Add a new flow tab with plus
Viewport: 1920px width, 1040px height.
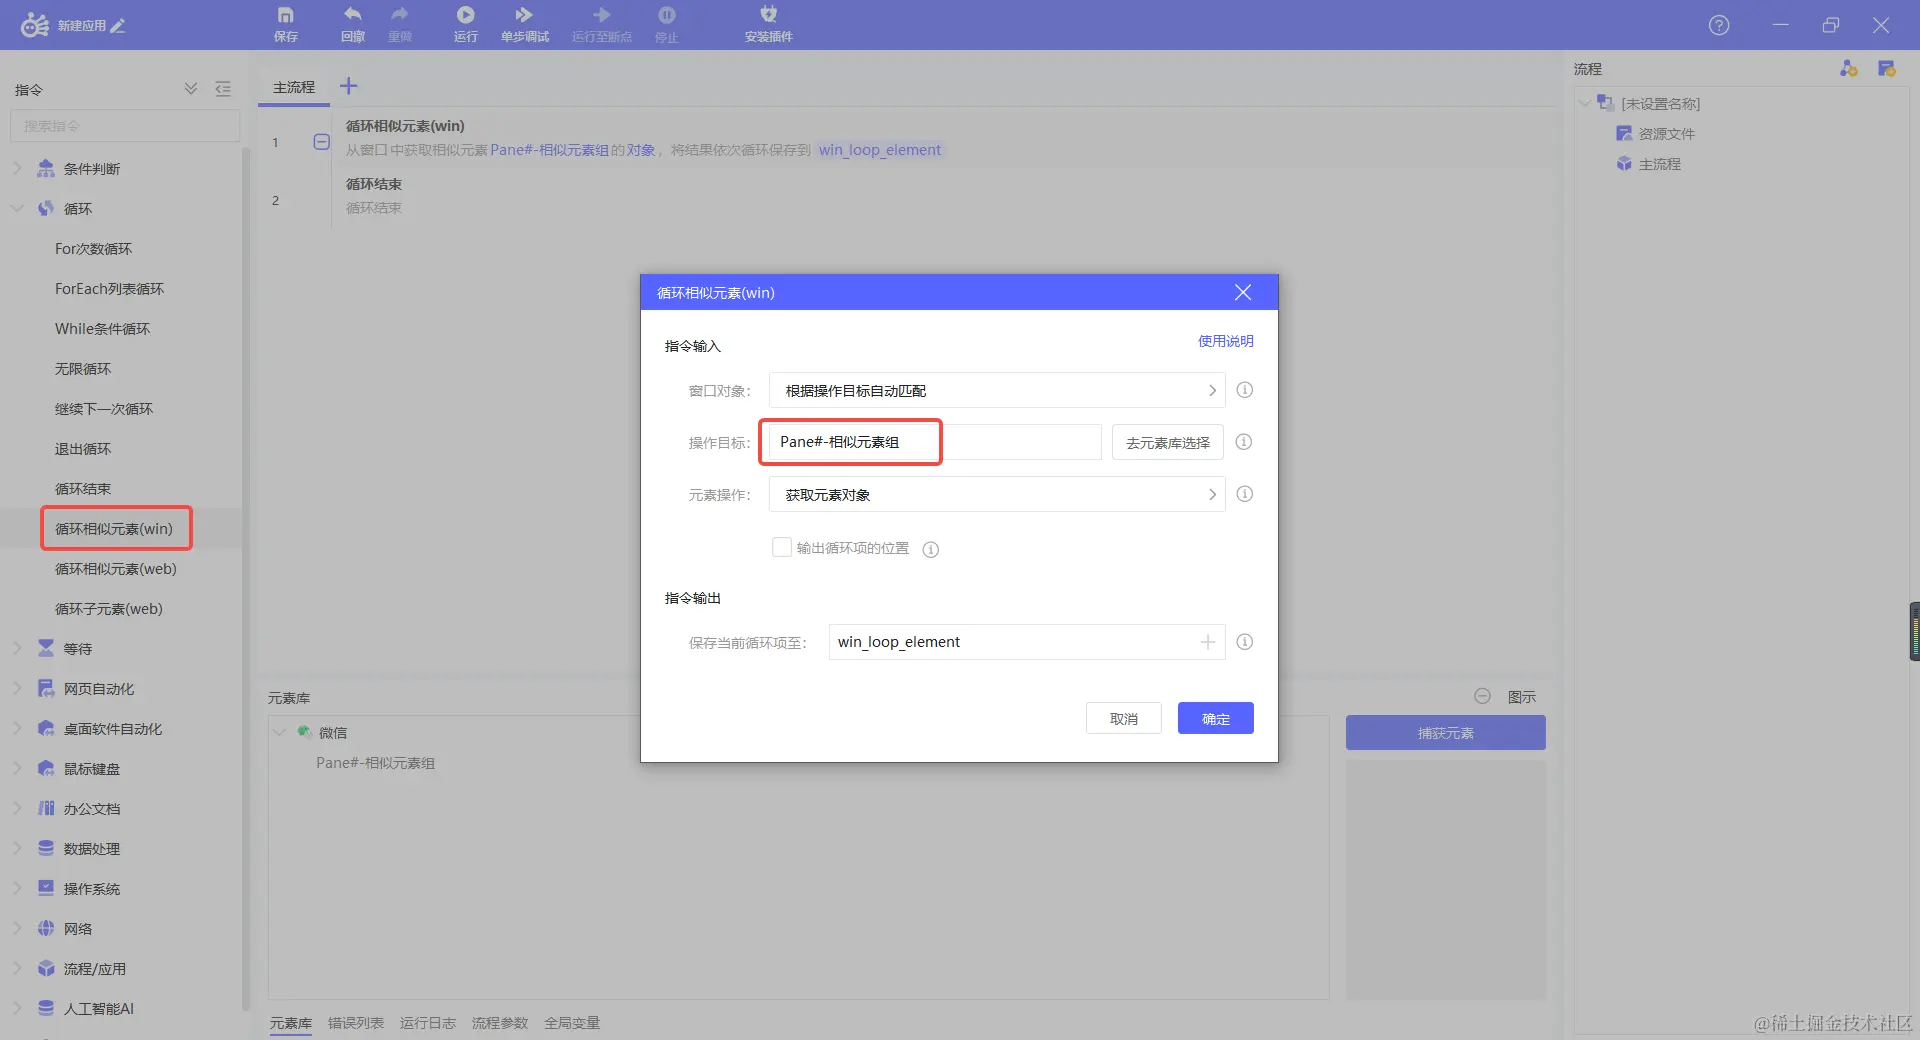click(x=349, y=86)
